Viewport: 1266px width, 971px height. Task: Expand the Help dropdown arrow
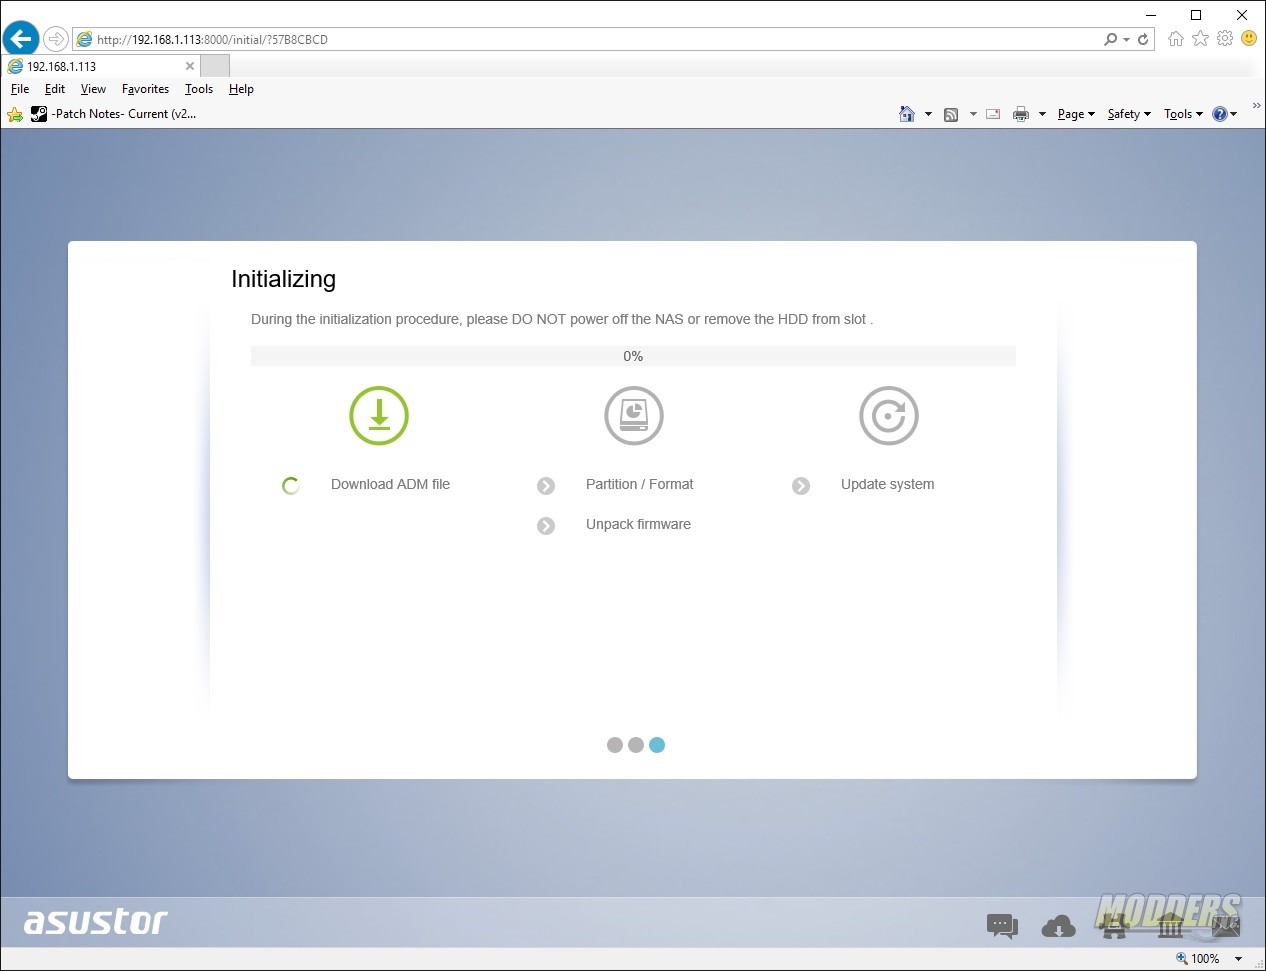point(1234,114)
